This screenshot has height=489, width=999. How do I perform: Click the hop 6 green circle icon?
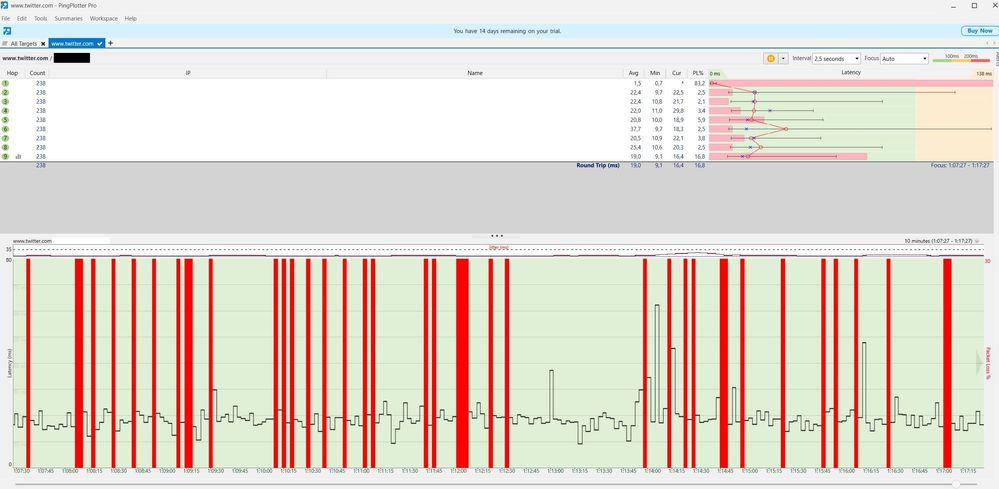coord(6,129)
